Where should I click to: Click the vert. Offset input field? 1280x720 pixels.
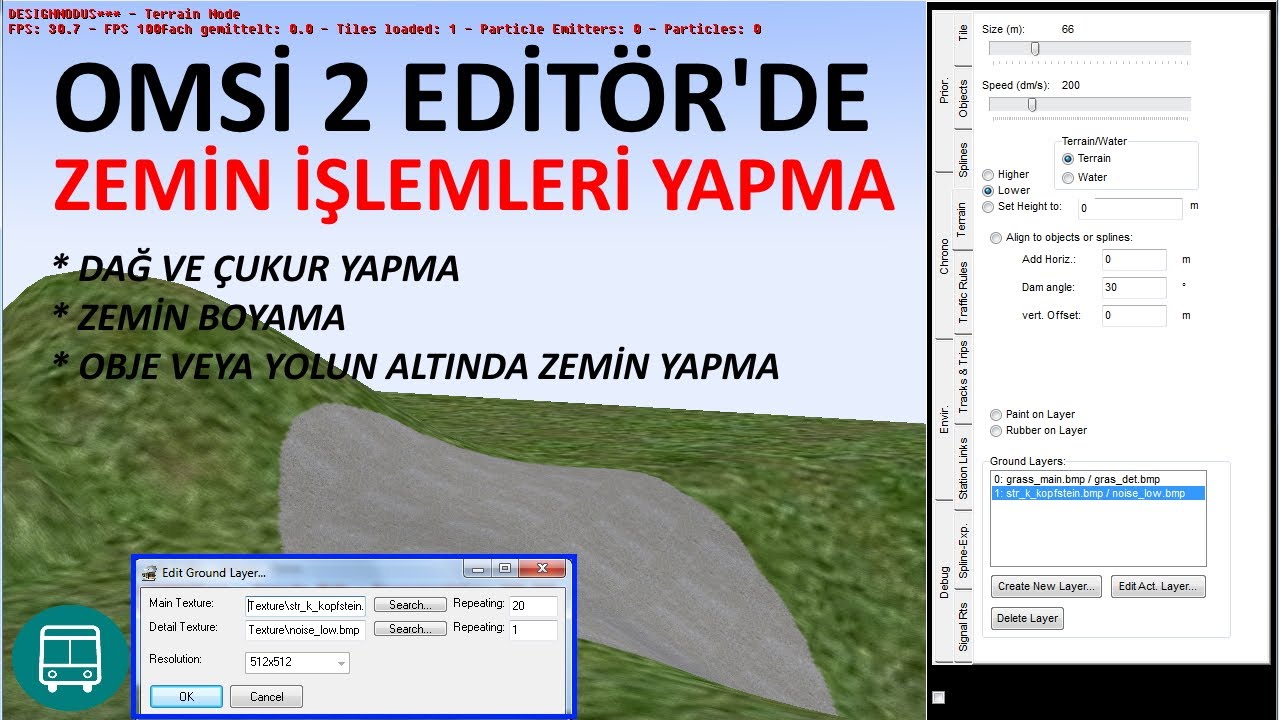pos(1134,316)
